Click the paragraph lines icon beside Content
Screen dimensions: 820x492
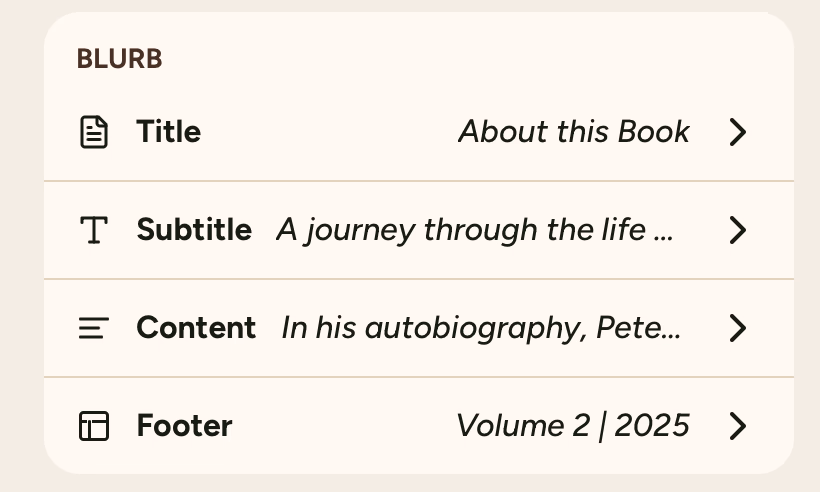(93, 328)
